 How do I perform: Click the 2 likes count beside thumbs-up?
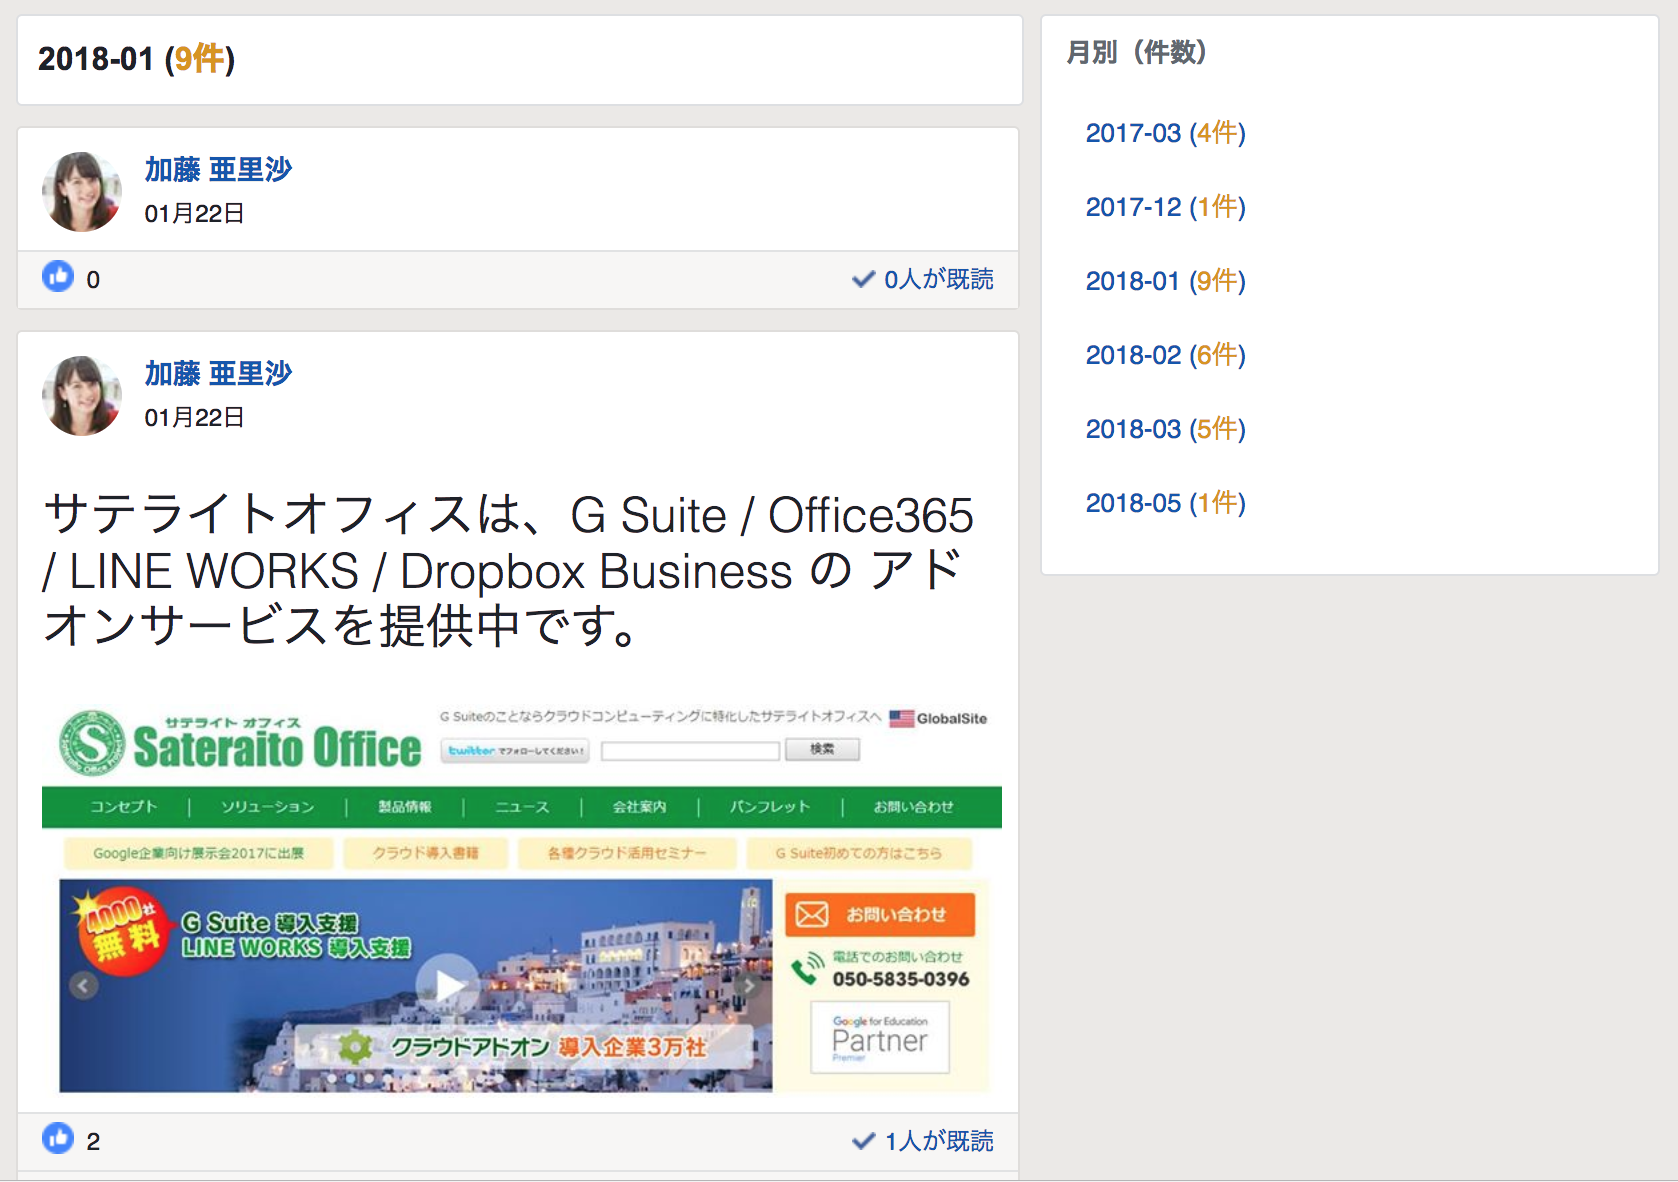(x=93, y=1141)
